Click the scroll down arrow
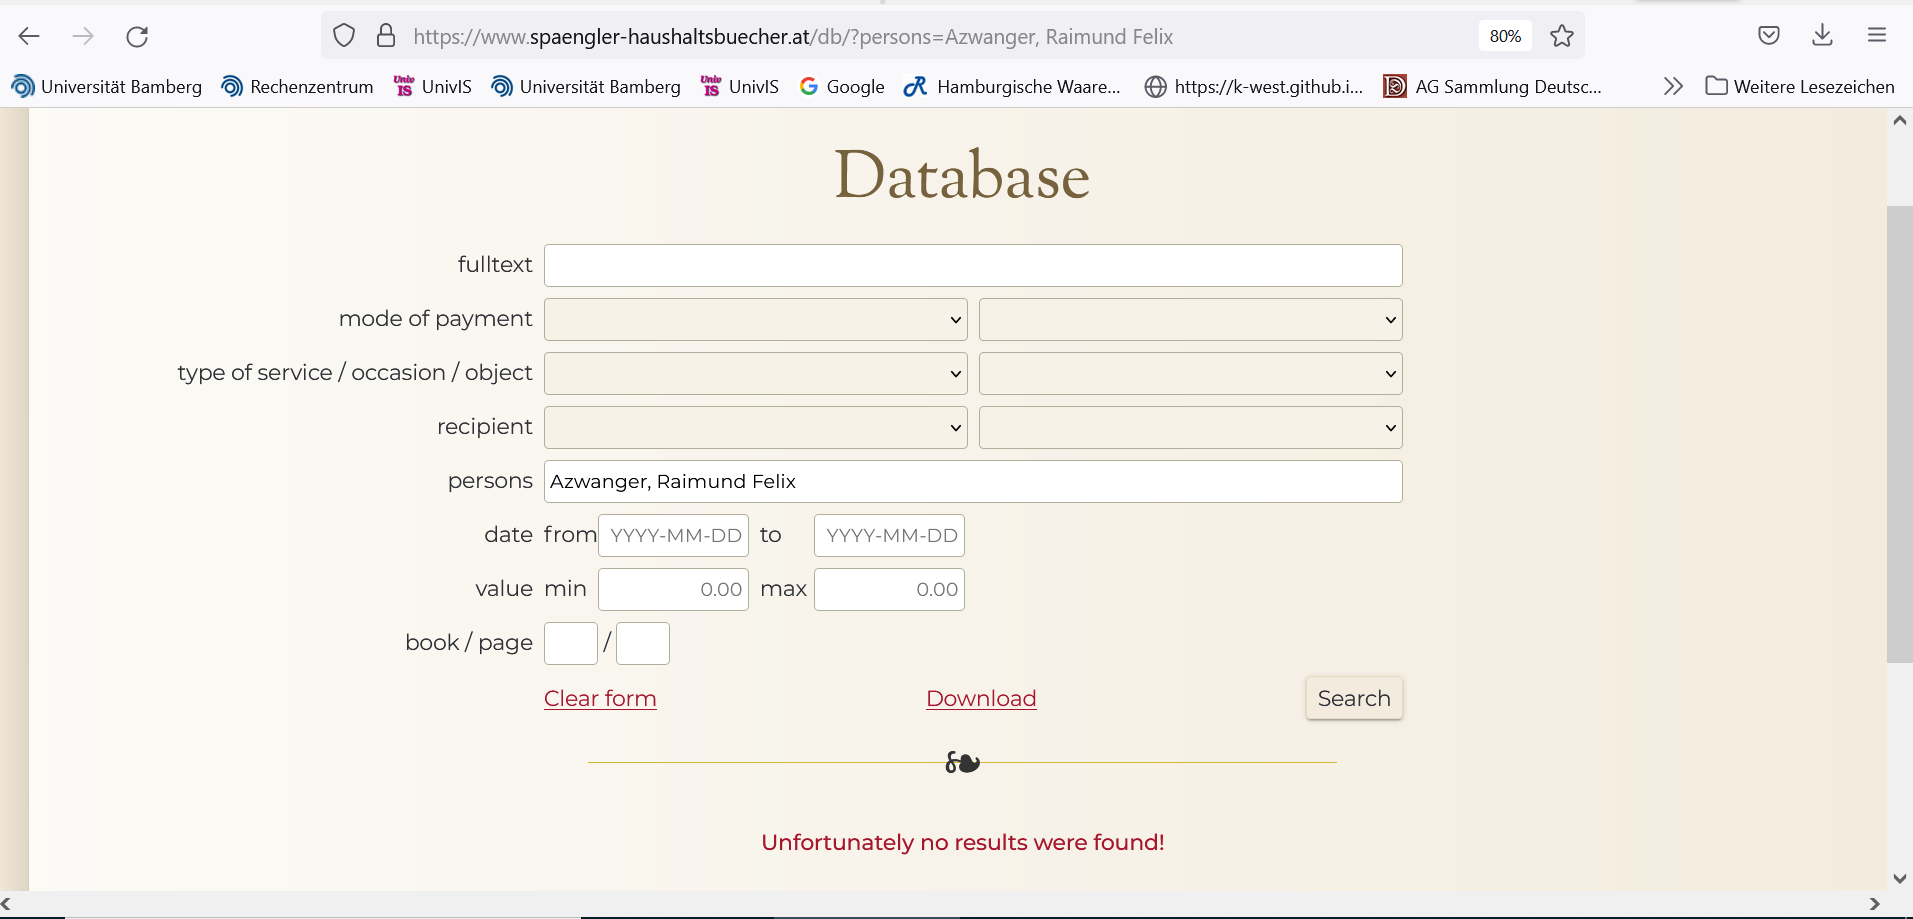 click(x=1899, y=879)
